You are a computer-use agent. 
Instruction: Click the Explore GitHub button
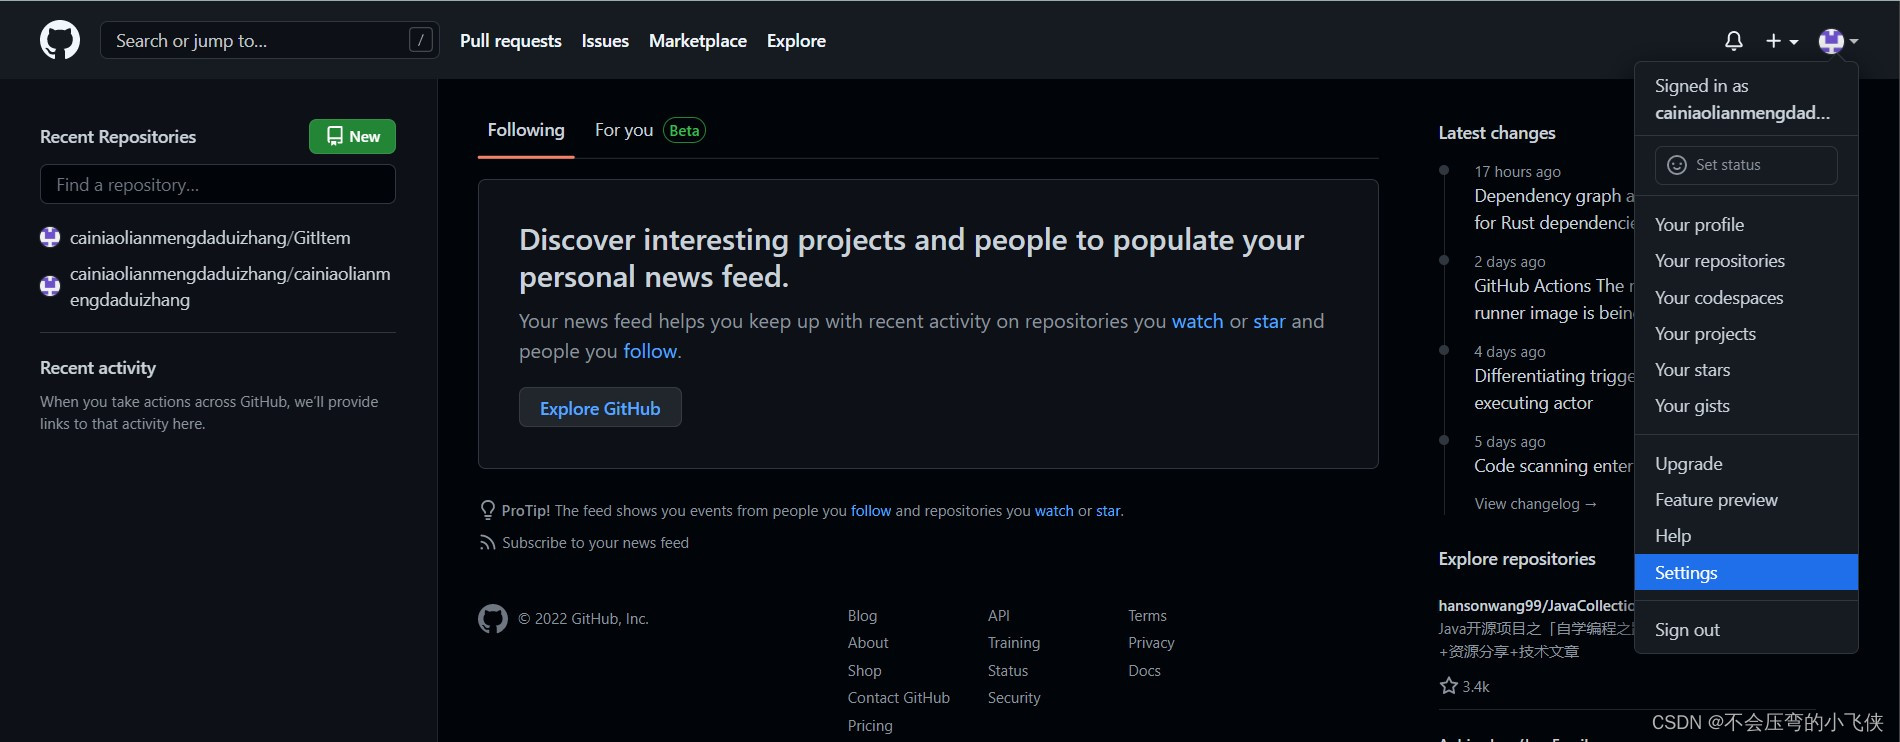[x=600, y=408]
